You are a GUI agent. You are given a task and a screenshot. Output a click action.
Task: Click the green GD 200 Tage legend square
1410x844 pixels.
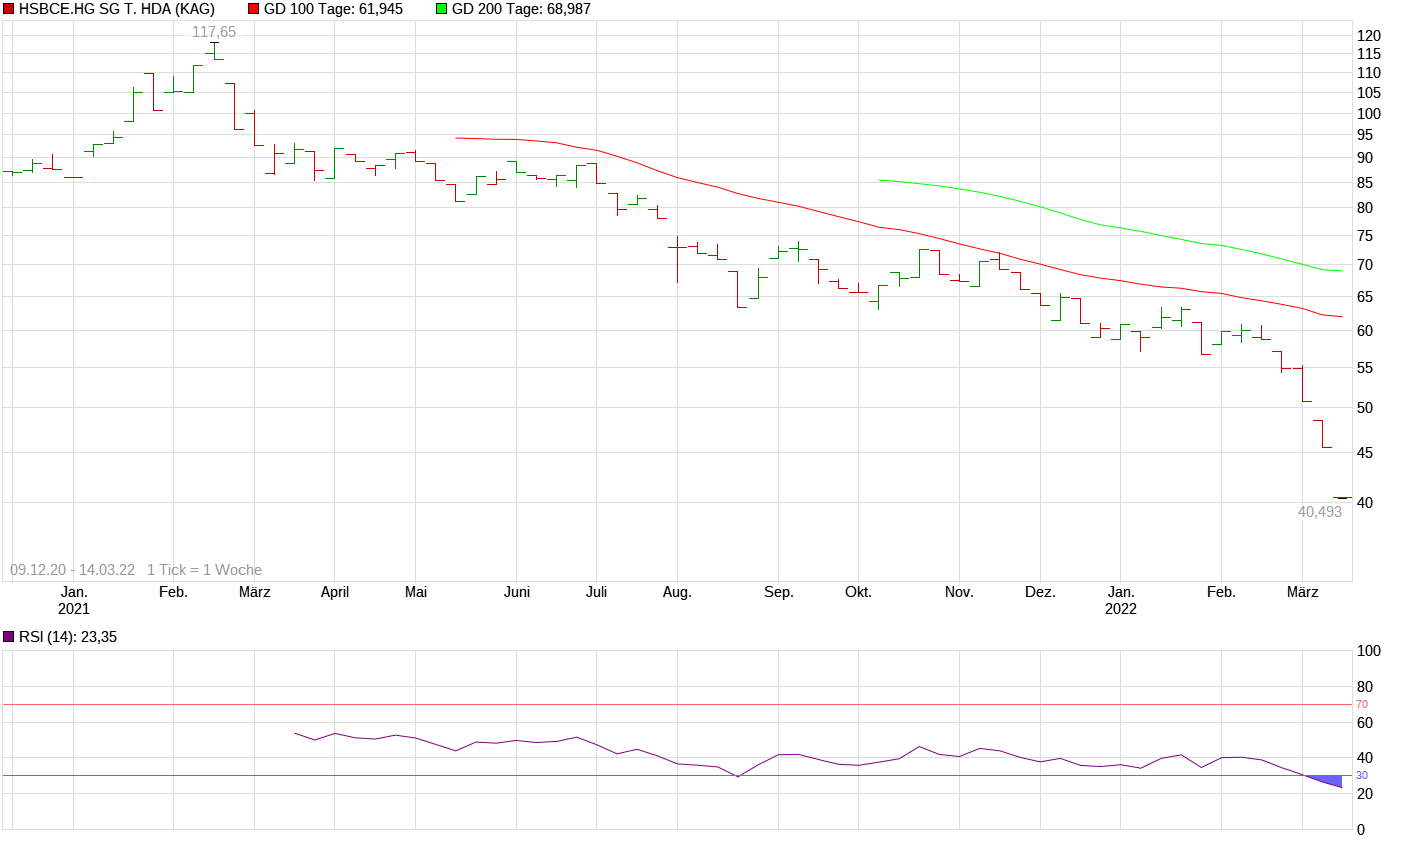442,9
